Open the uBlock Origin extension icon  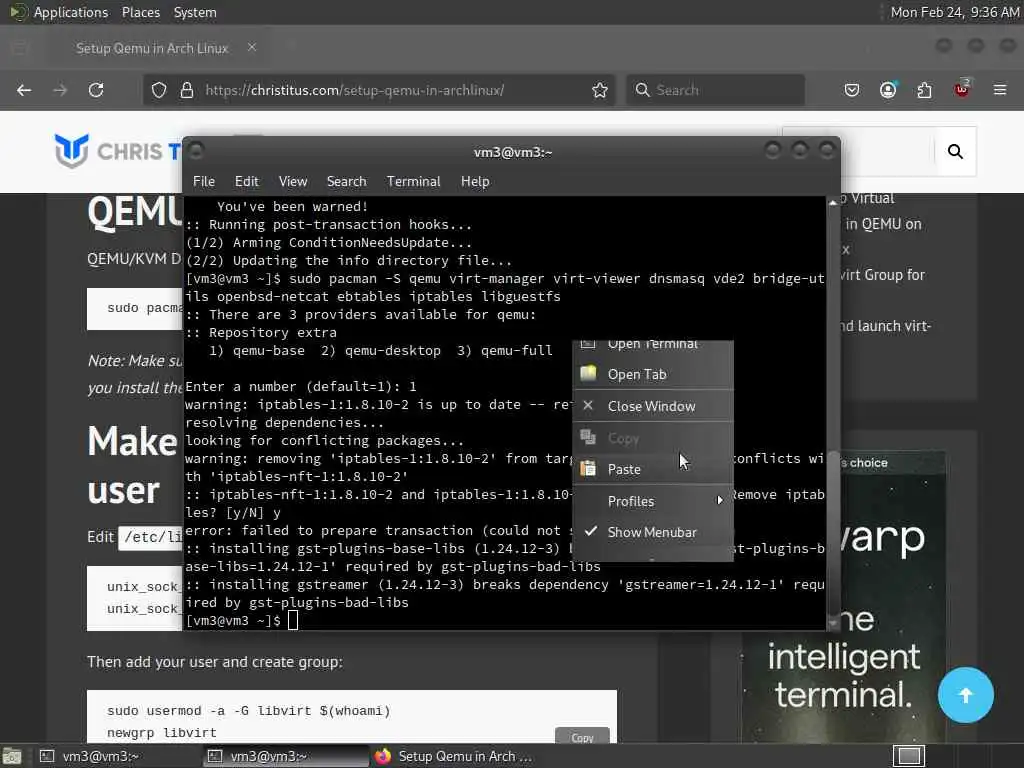[x=962, y=89]
